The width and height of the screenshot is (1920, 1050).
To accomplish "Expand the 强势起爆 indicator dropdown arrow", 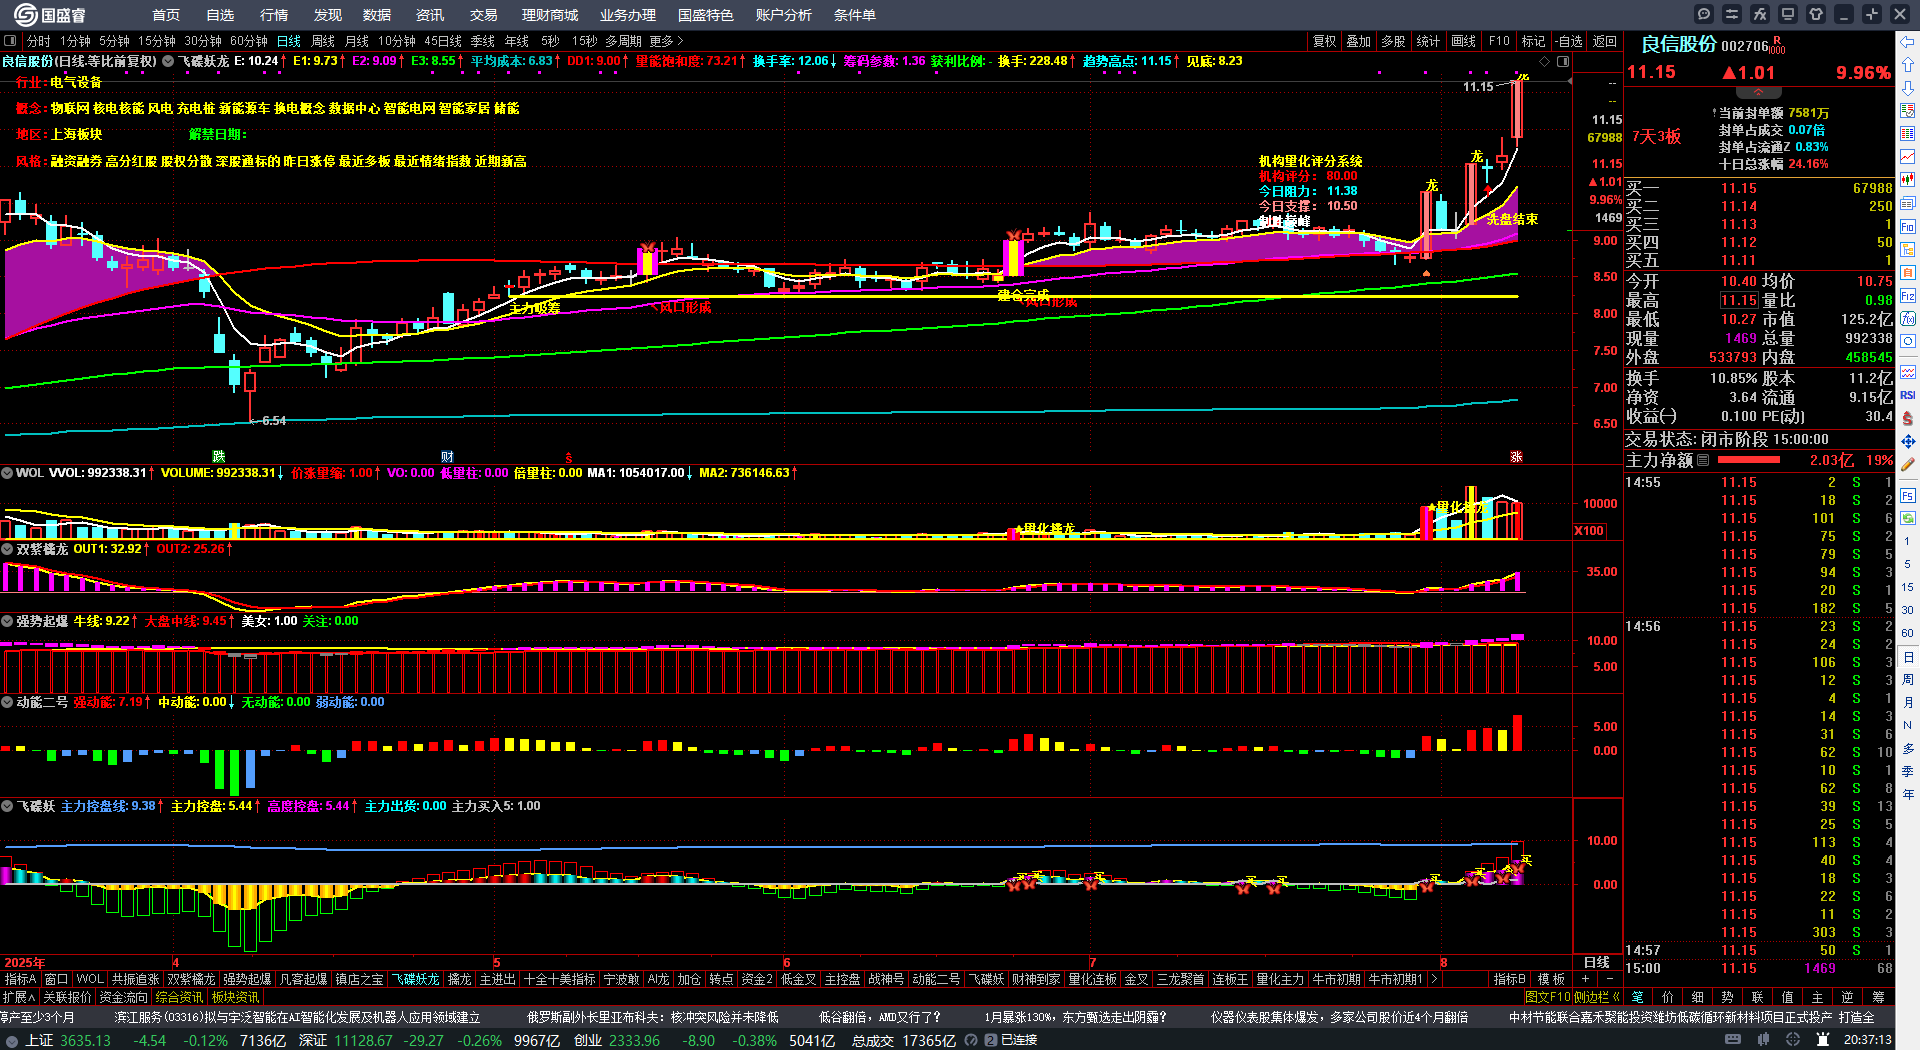I will (7, 621).
